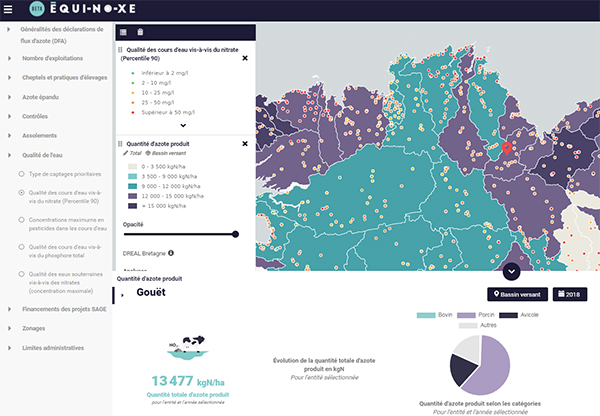Open the layer list icon tab
600x416 pixels.
click(123, 32)
